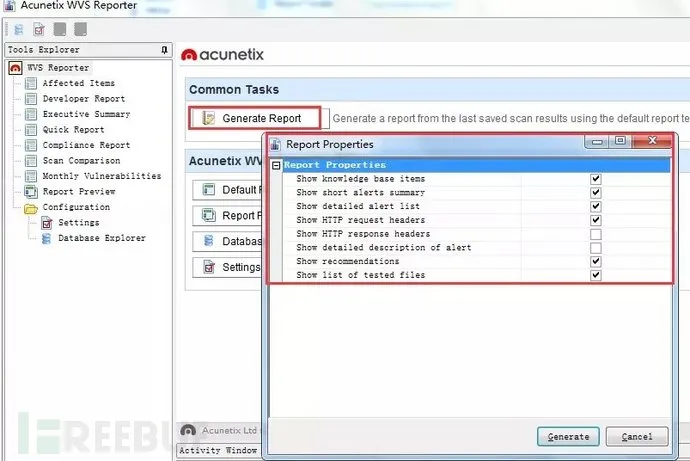Open Database Explorer from the top toolbar
This screenshot has width=690, height=461.
pos(19,29)
